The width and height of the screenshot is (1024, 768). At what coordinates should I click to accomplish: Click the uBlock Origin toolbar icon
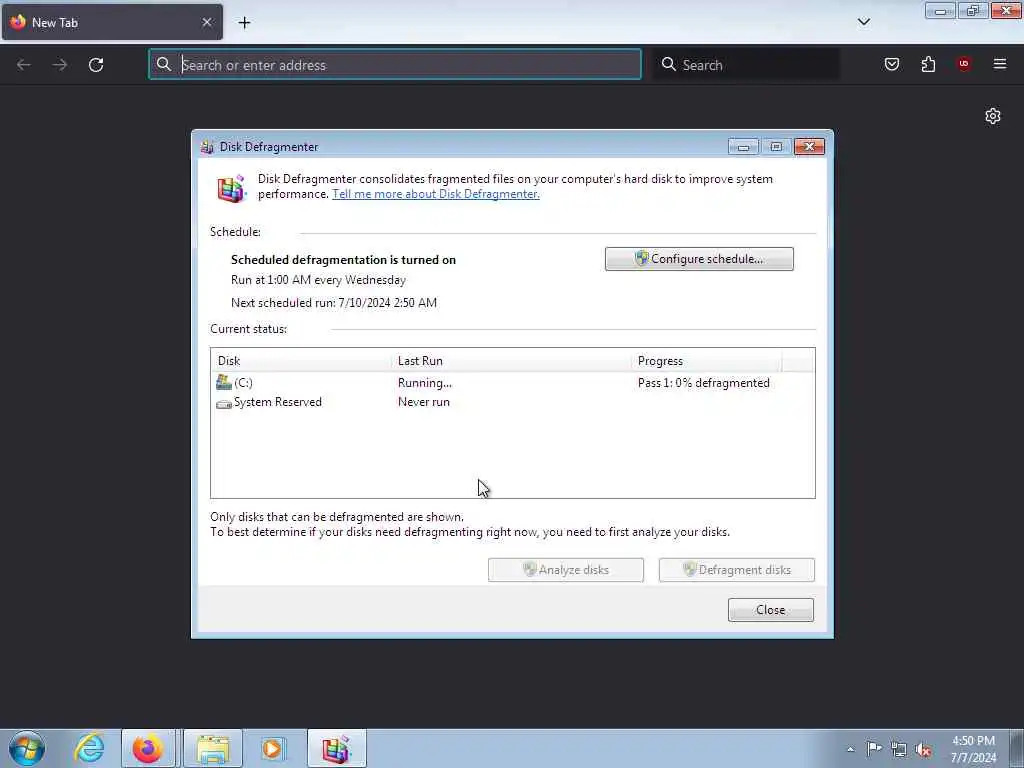(x=963, y=64)
